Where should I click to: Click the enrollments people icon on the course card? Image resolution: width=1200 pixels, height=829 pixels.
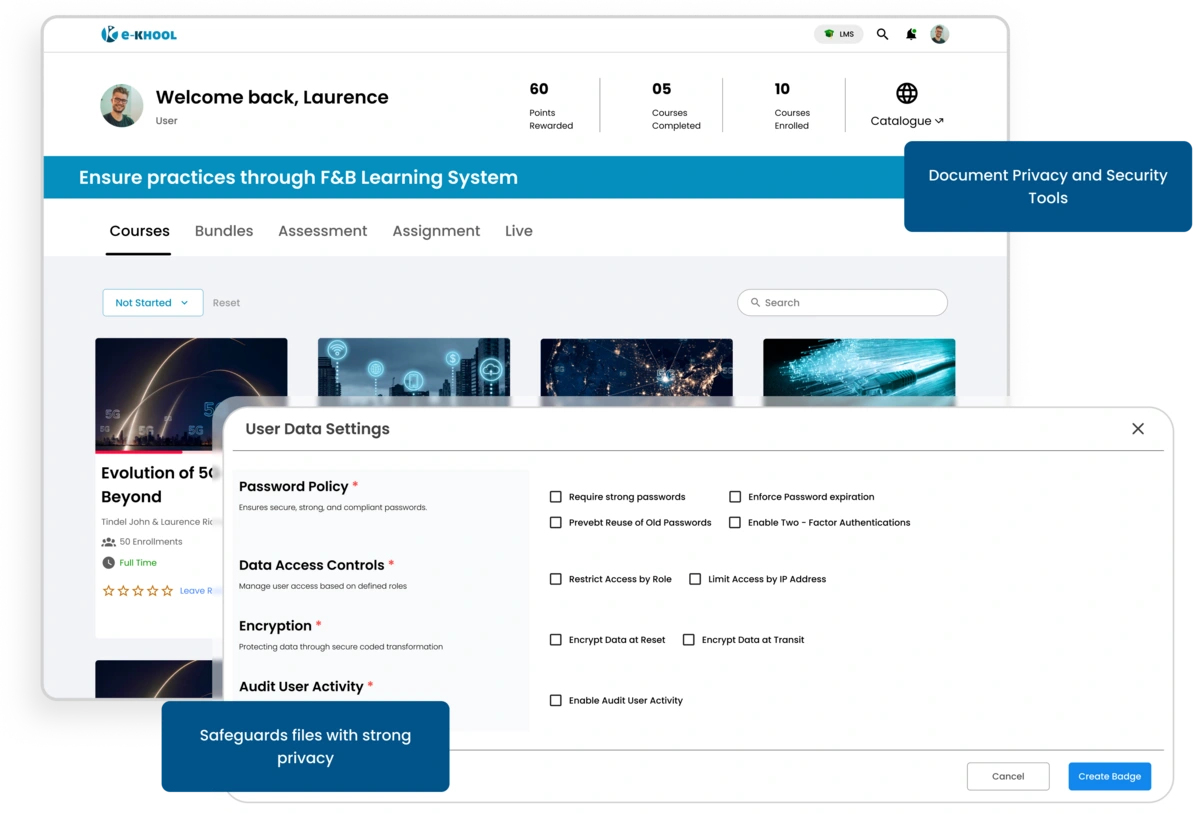pos(108,541)
